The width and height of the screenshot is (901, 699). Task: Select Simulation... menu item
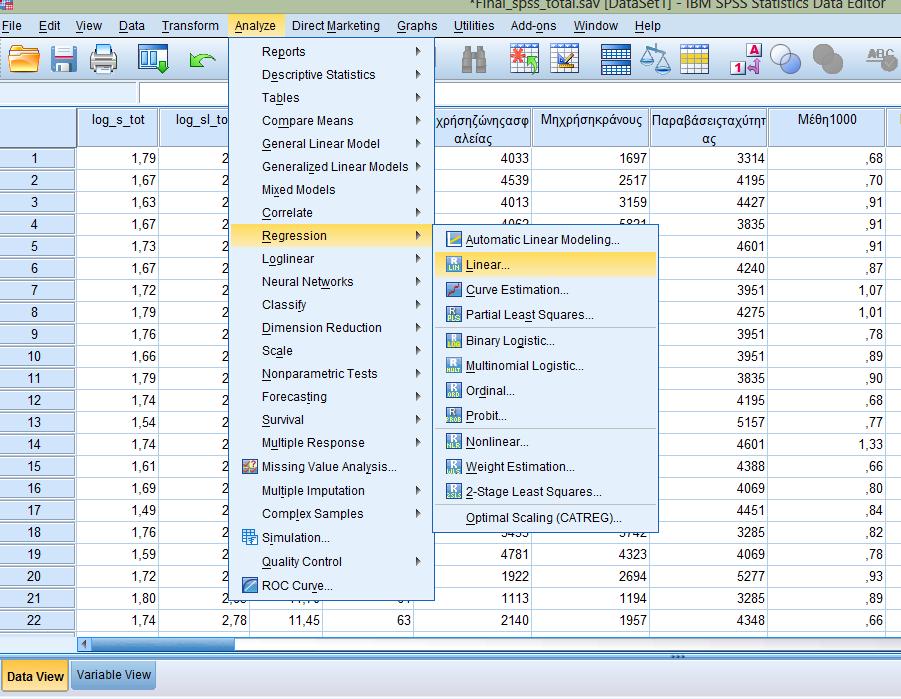(331, 538)
